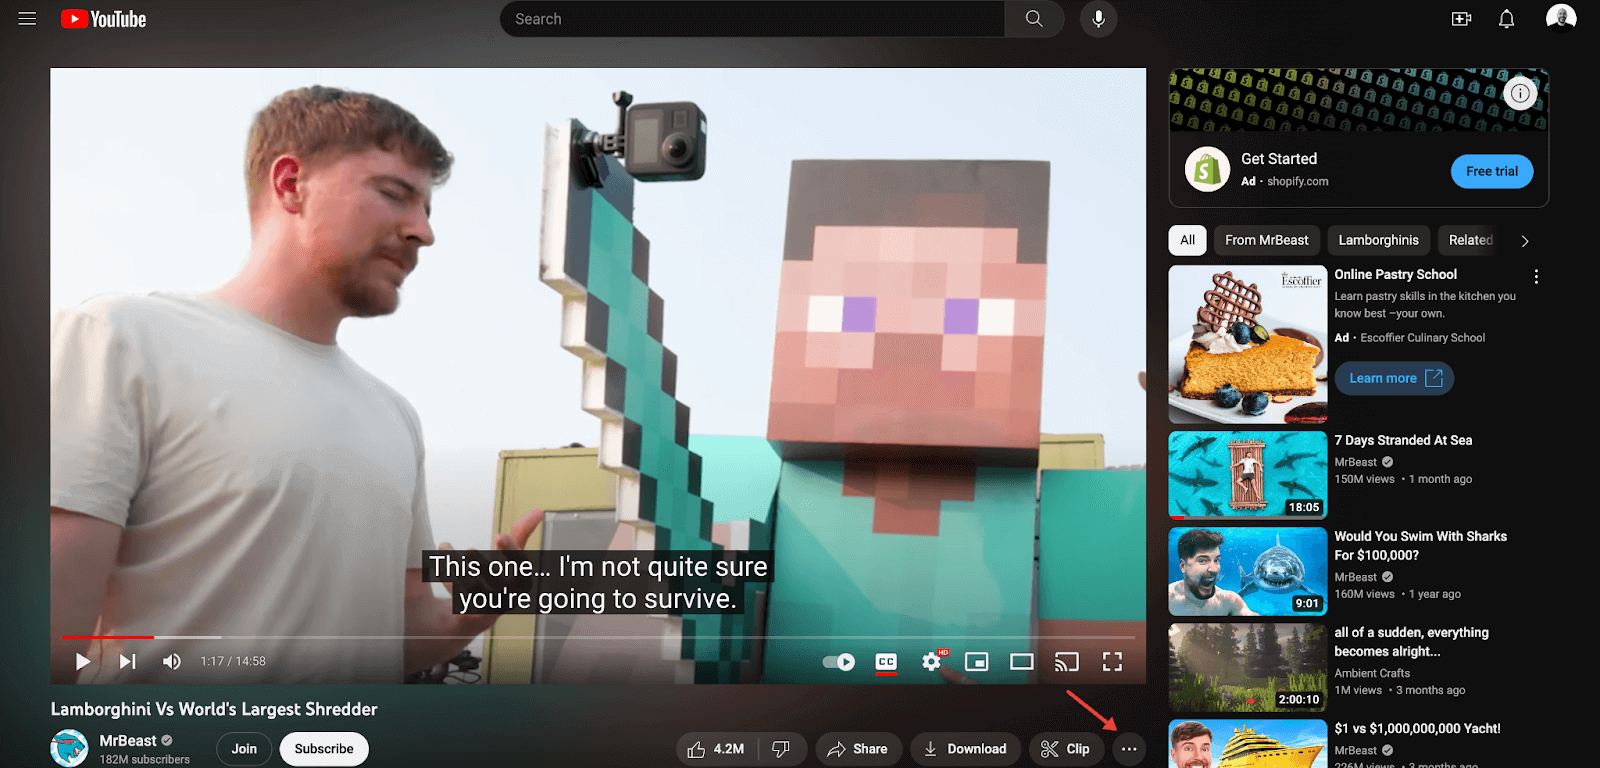This screenshot has height=768, width=1600.
Task: Open options for Online Pastry School ad
Action: (1536, 276)
